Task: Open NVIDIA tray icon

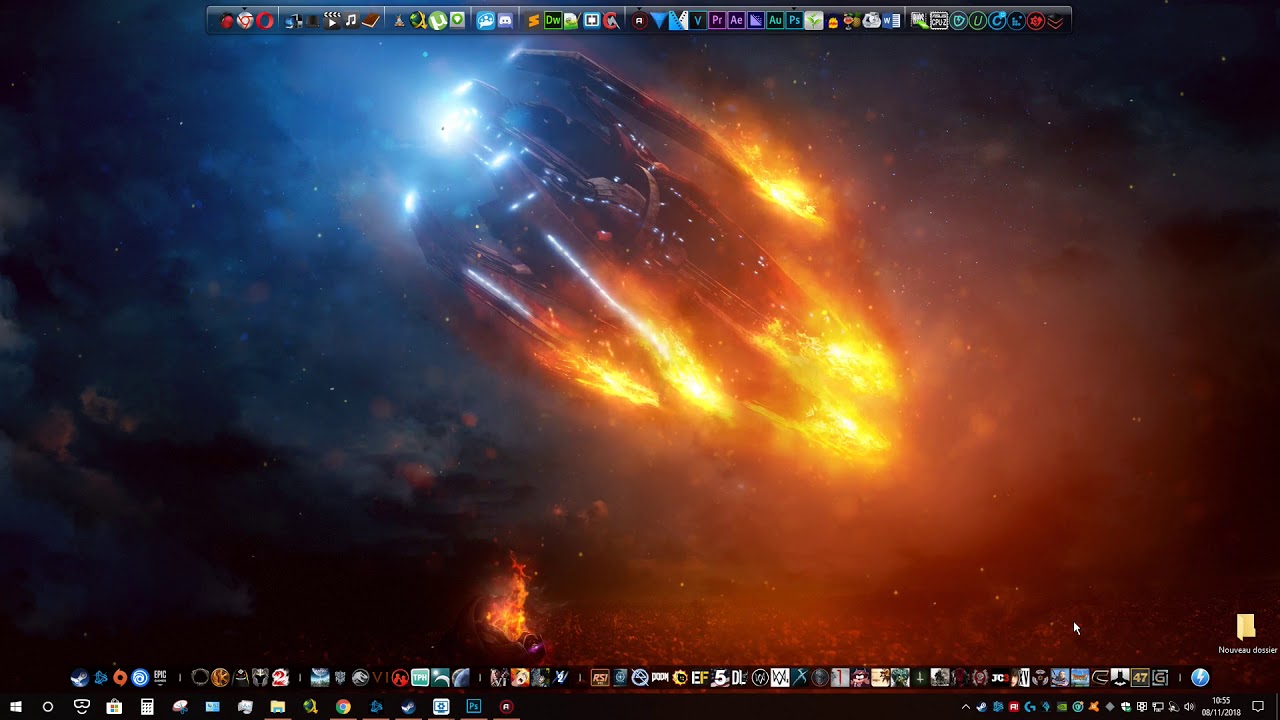Action: [1062, 707]
